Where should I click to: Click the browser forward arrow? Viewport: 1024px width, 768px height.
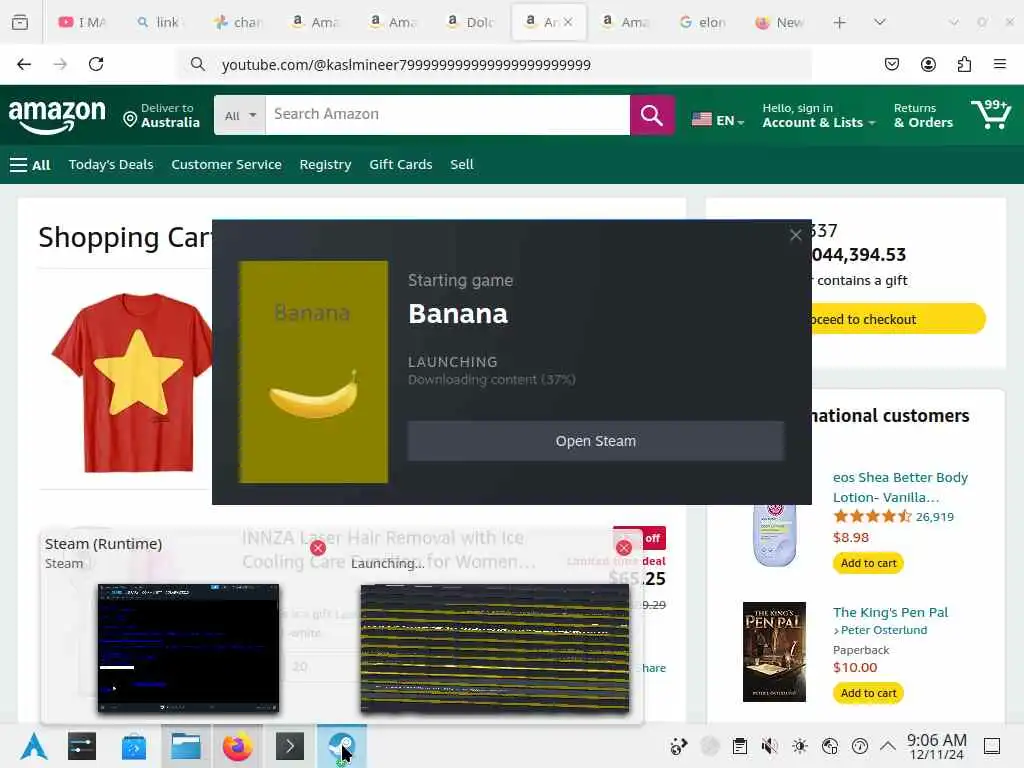(x=60, y=64)
